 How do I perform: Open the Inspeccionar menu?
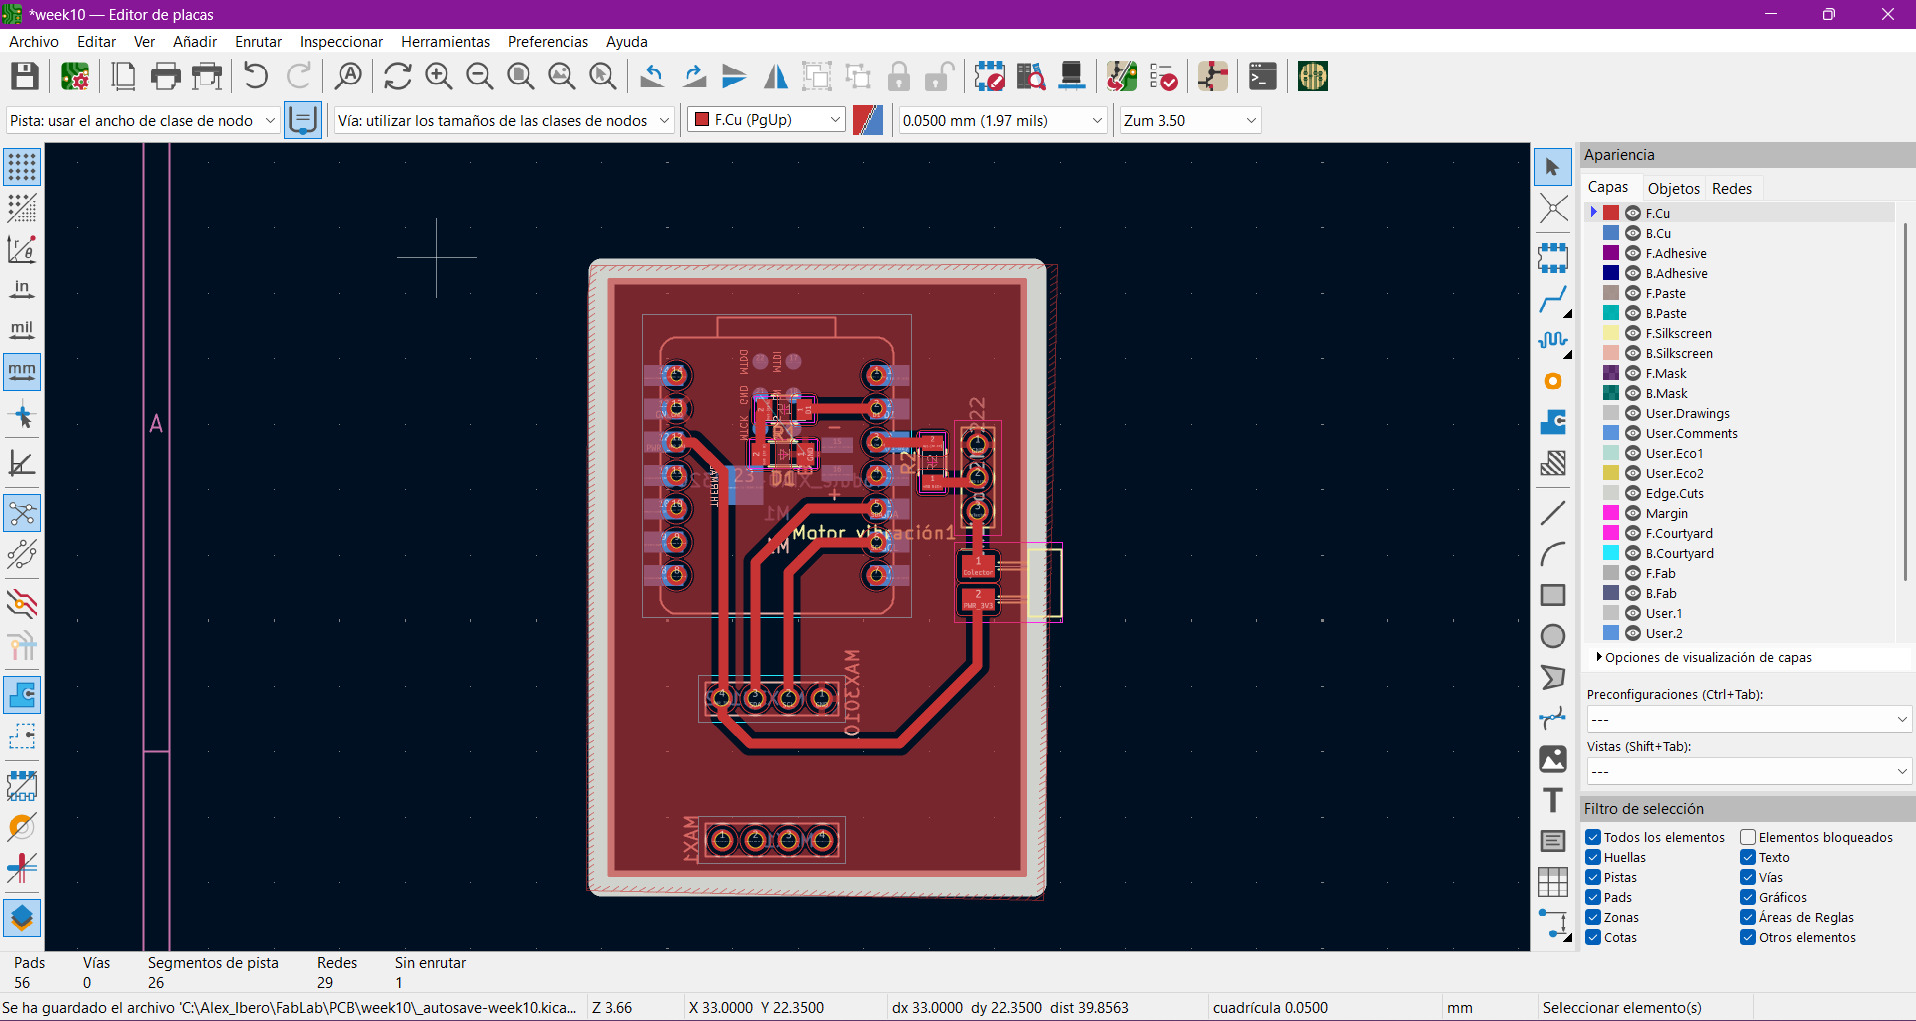[x=341, y=41]
